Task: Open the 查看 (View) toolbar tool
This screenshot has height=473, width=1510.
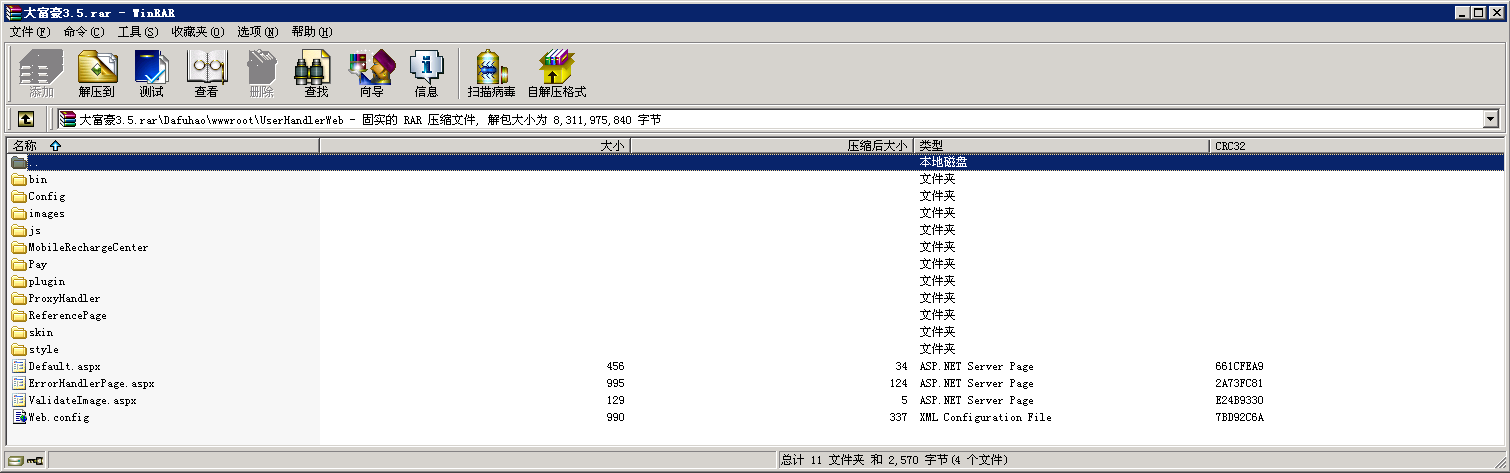Action: click(x=206, y=73)
